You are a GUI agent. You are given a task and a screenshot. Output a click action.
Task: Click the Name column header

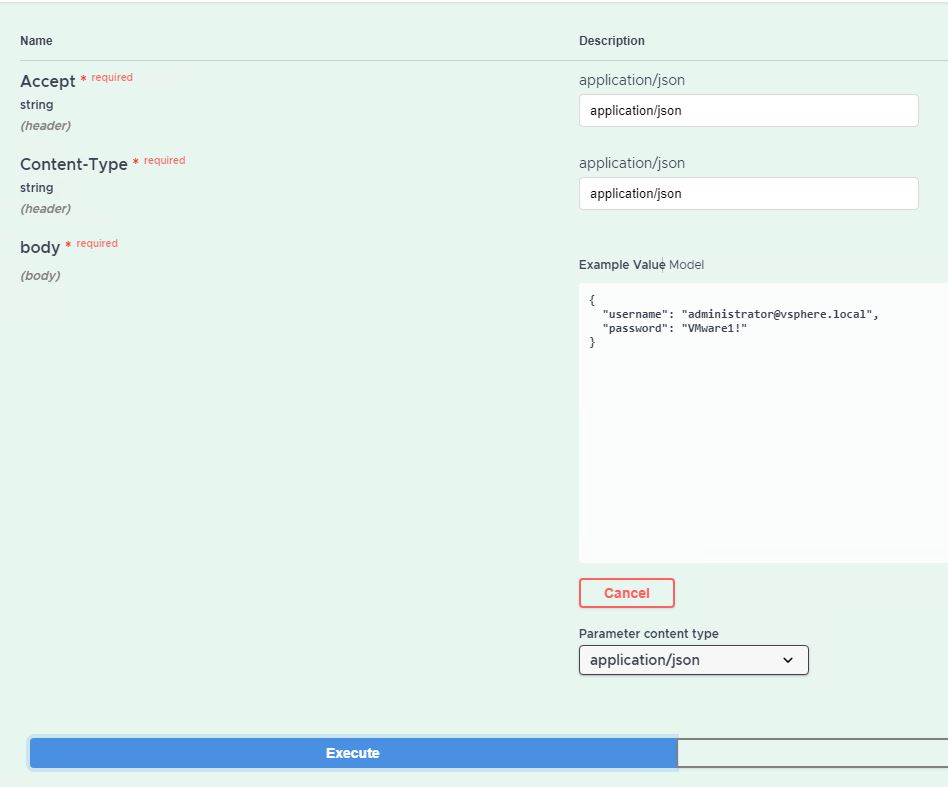(36, 41)
